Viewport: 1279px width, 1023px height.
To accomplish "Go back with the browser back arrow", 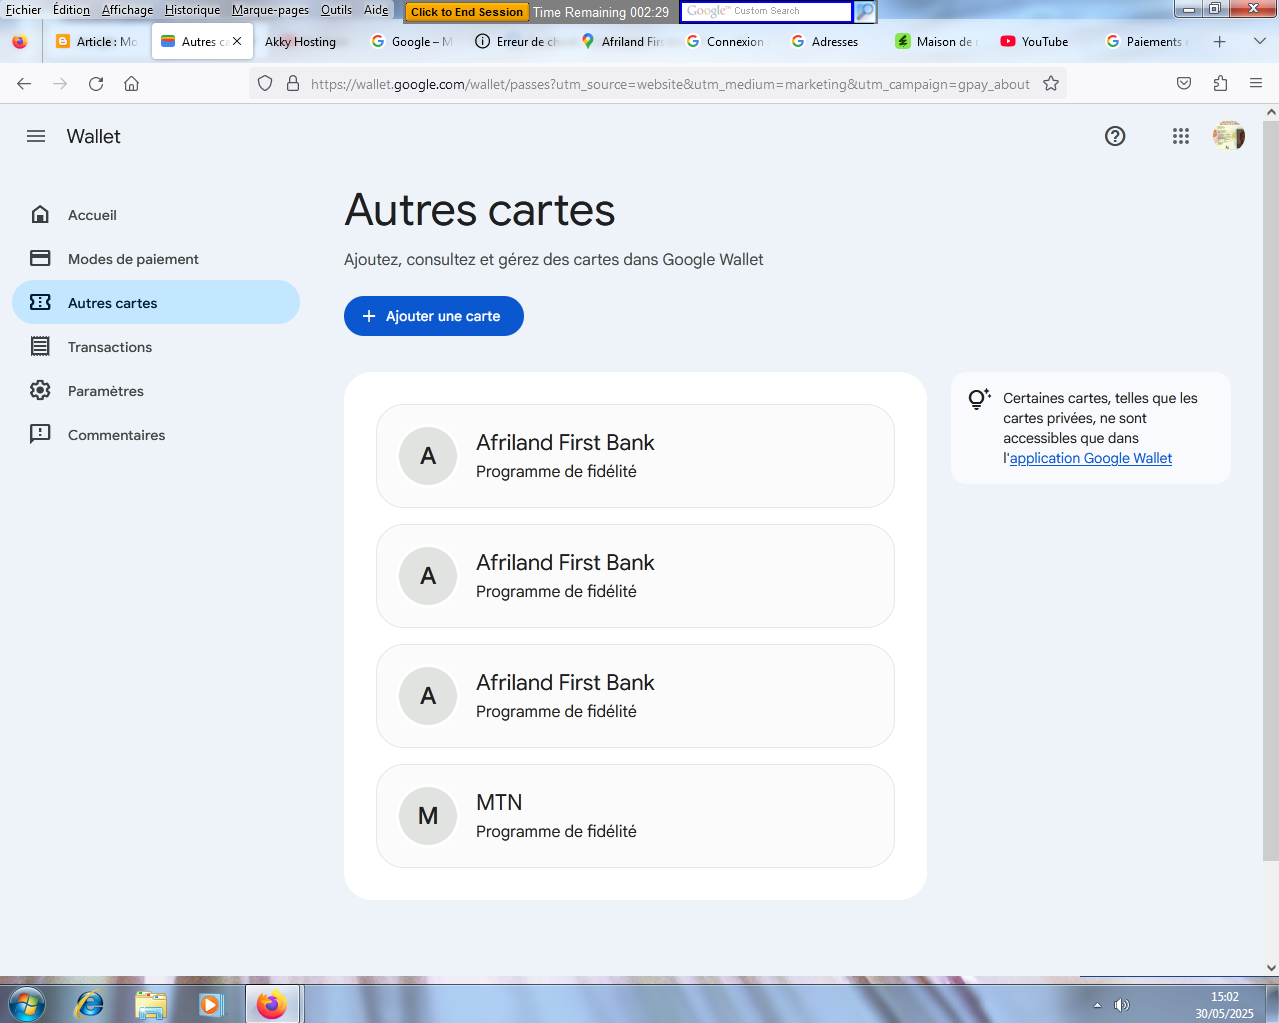I will [x=24, y=84].
